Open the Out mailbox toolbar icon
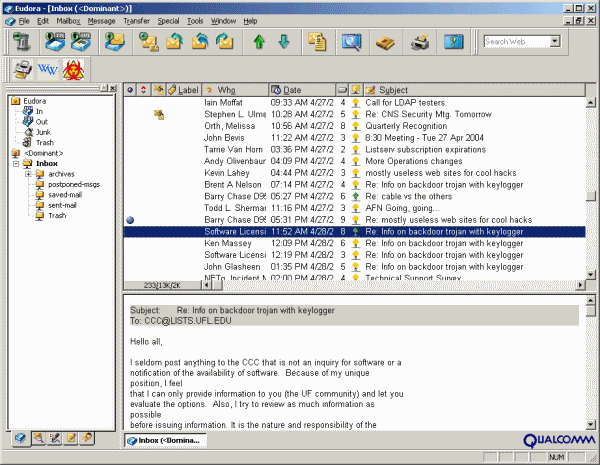Screen dimensions: 600x465 tap(81, 41)
